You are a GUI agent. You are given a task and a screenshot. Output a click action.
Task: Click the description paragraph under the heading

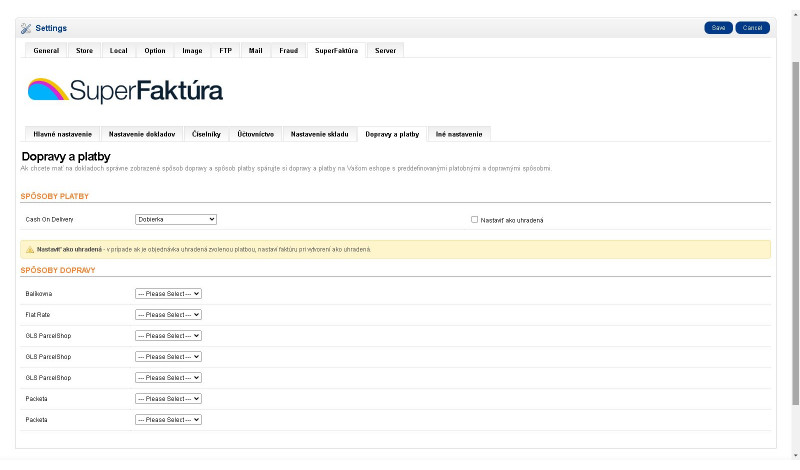(x=286, y=168)
